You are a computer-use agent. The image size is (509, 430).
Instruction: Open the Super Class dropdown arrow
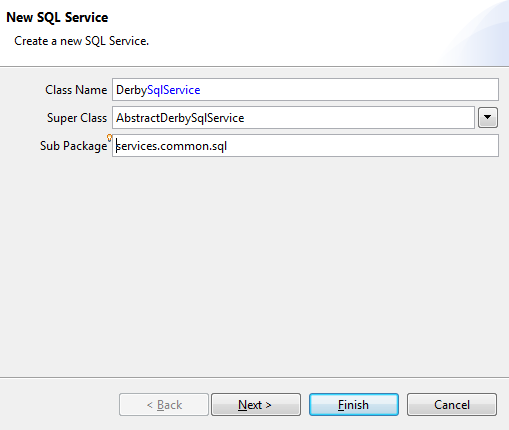(488, 117)
